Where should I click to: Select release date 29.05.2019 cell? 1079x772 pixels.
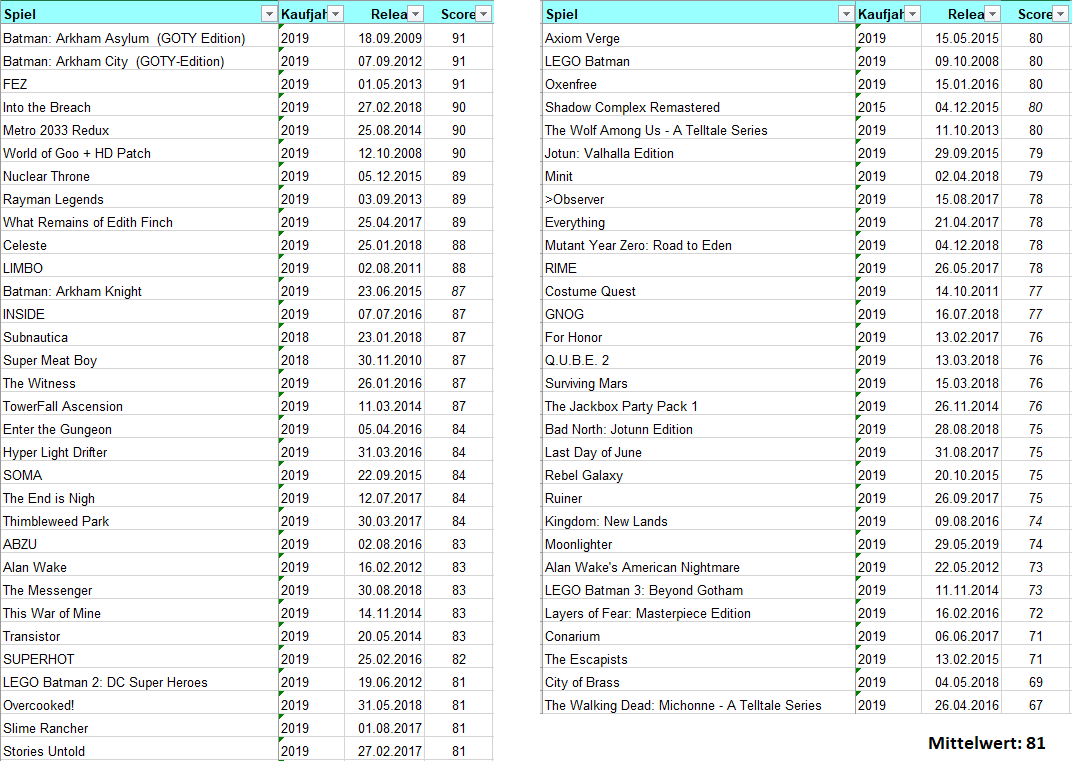[961, 544]
